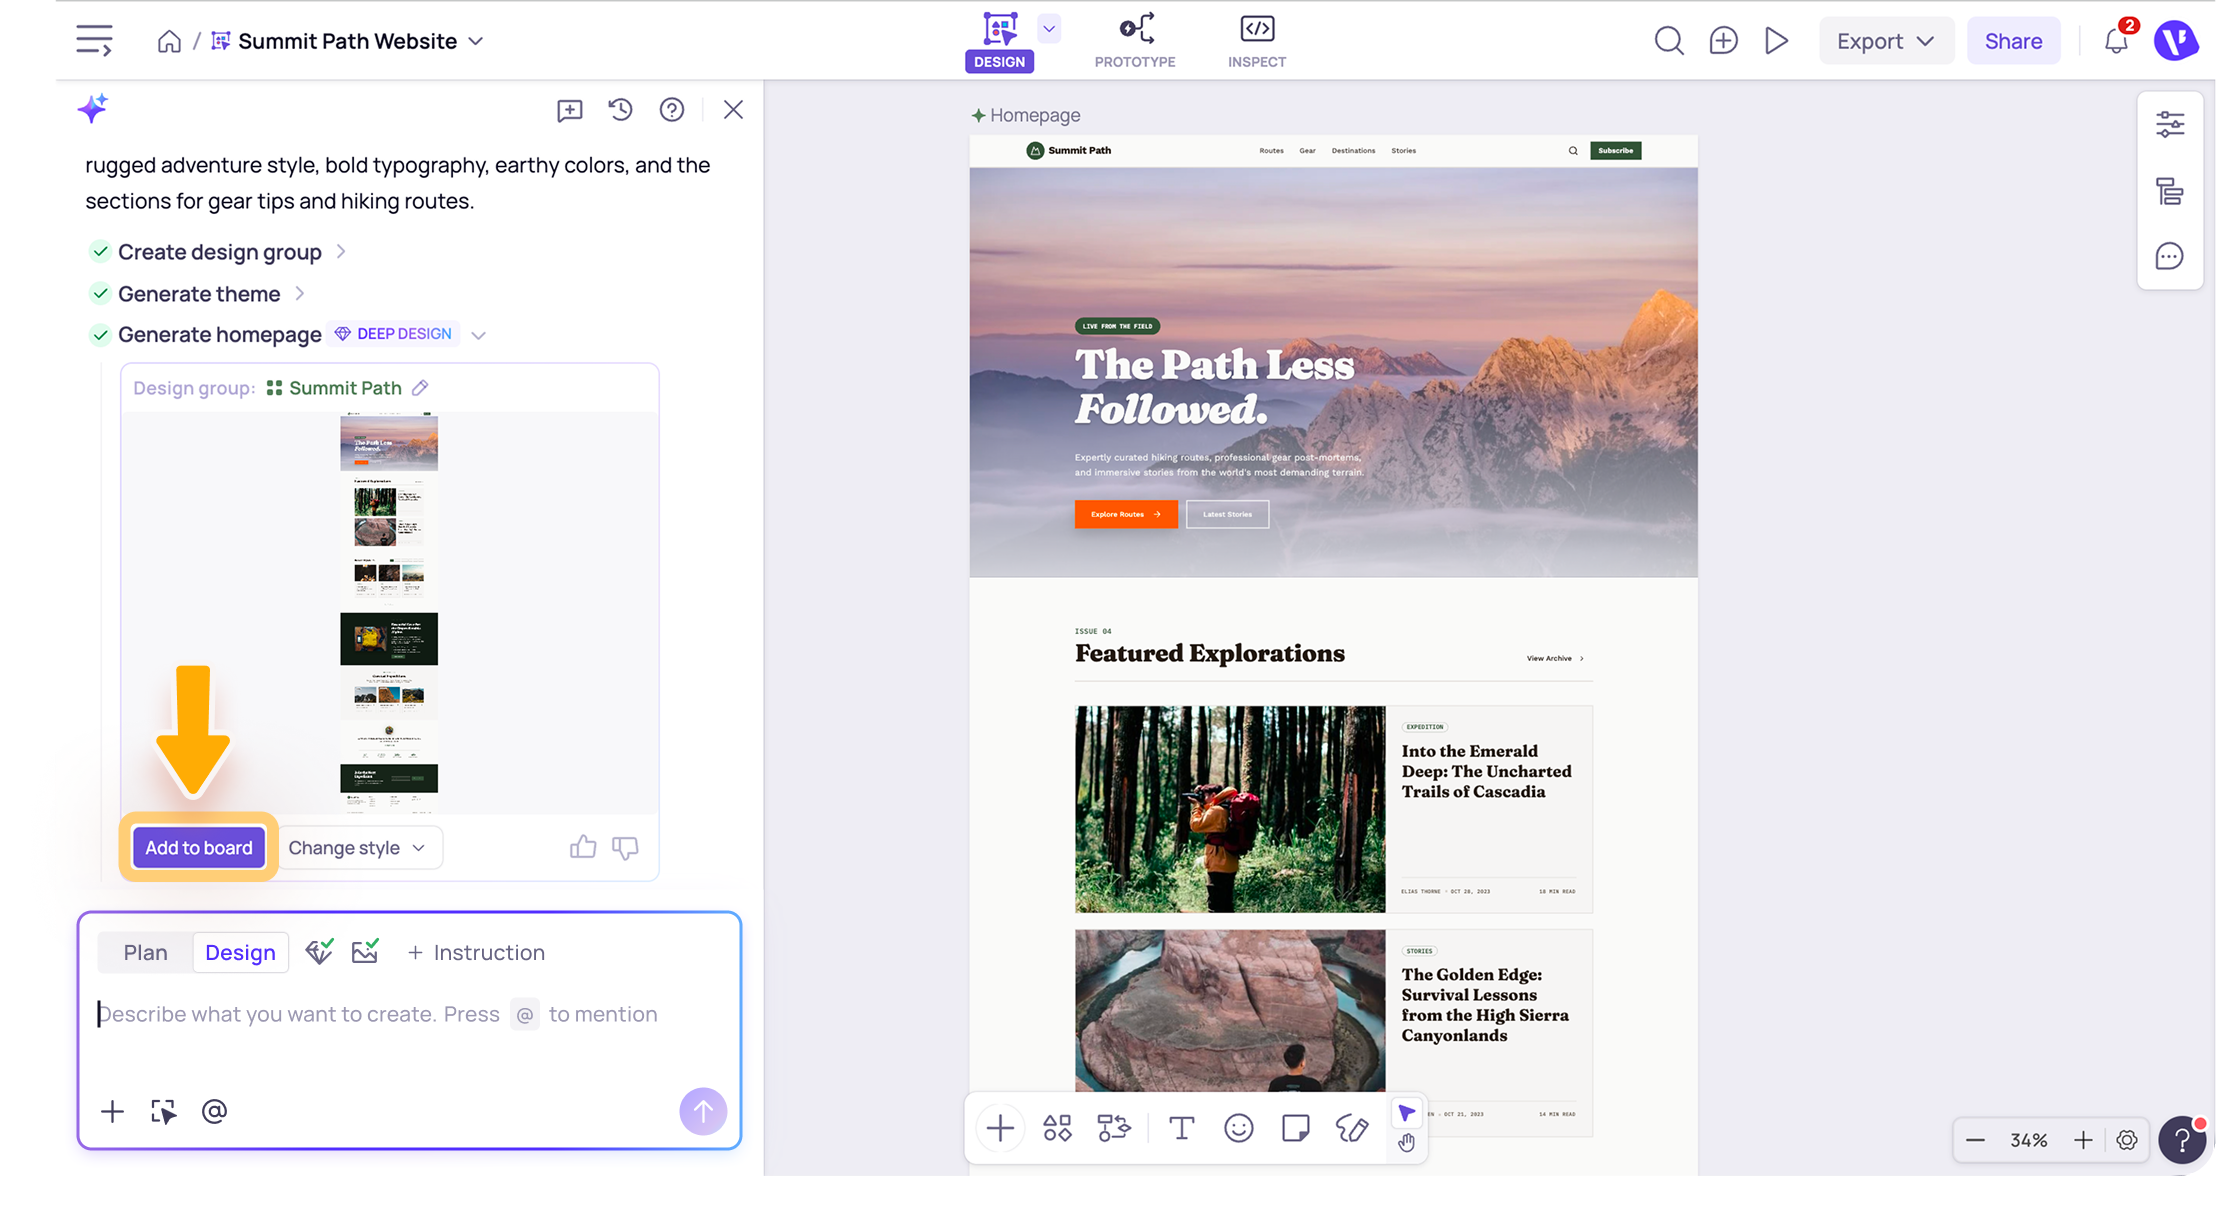The image size is (2216, 1214).
Task: Add an Instruction to prompt
Action: [x=475, y=952]
